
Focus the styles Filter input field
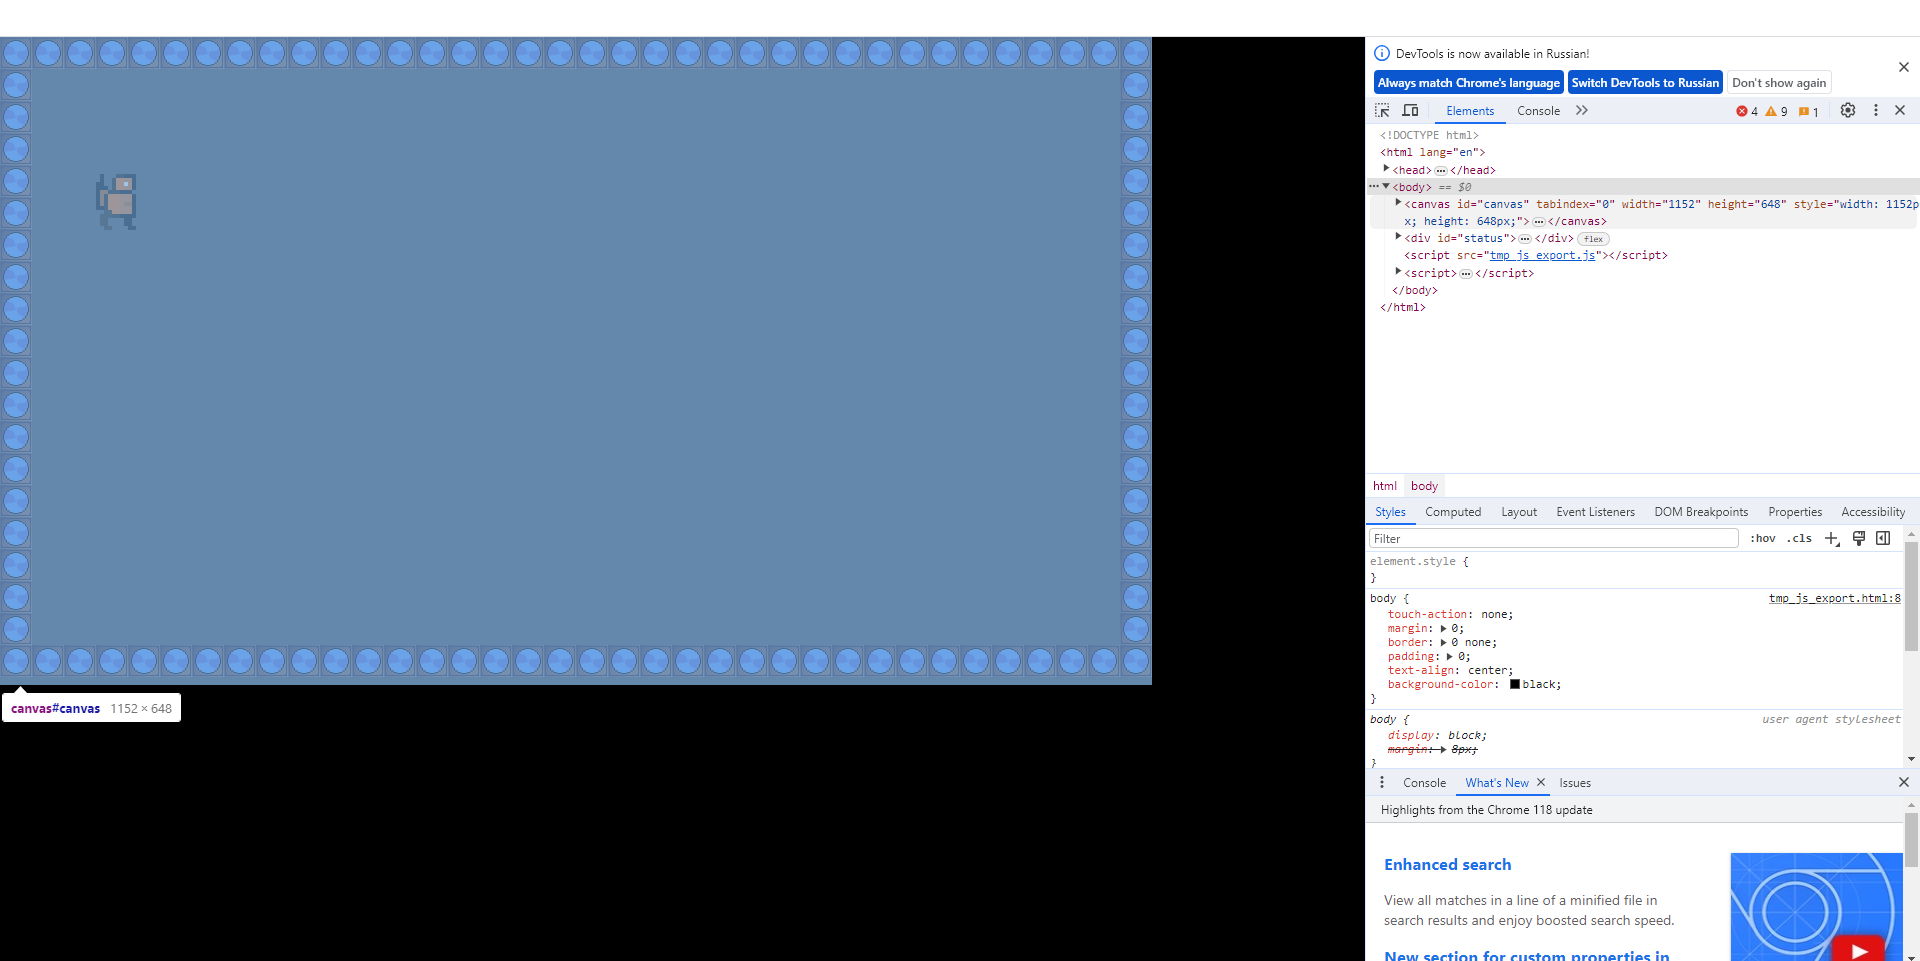point(1554,538)
